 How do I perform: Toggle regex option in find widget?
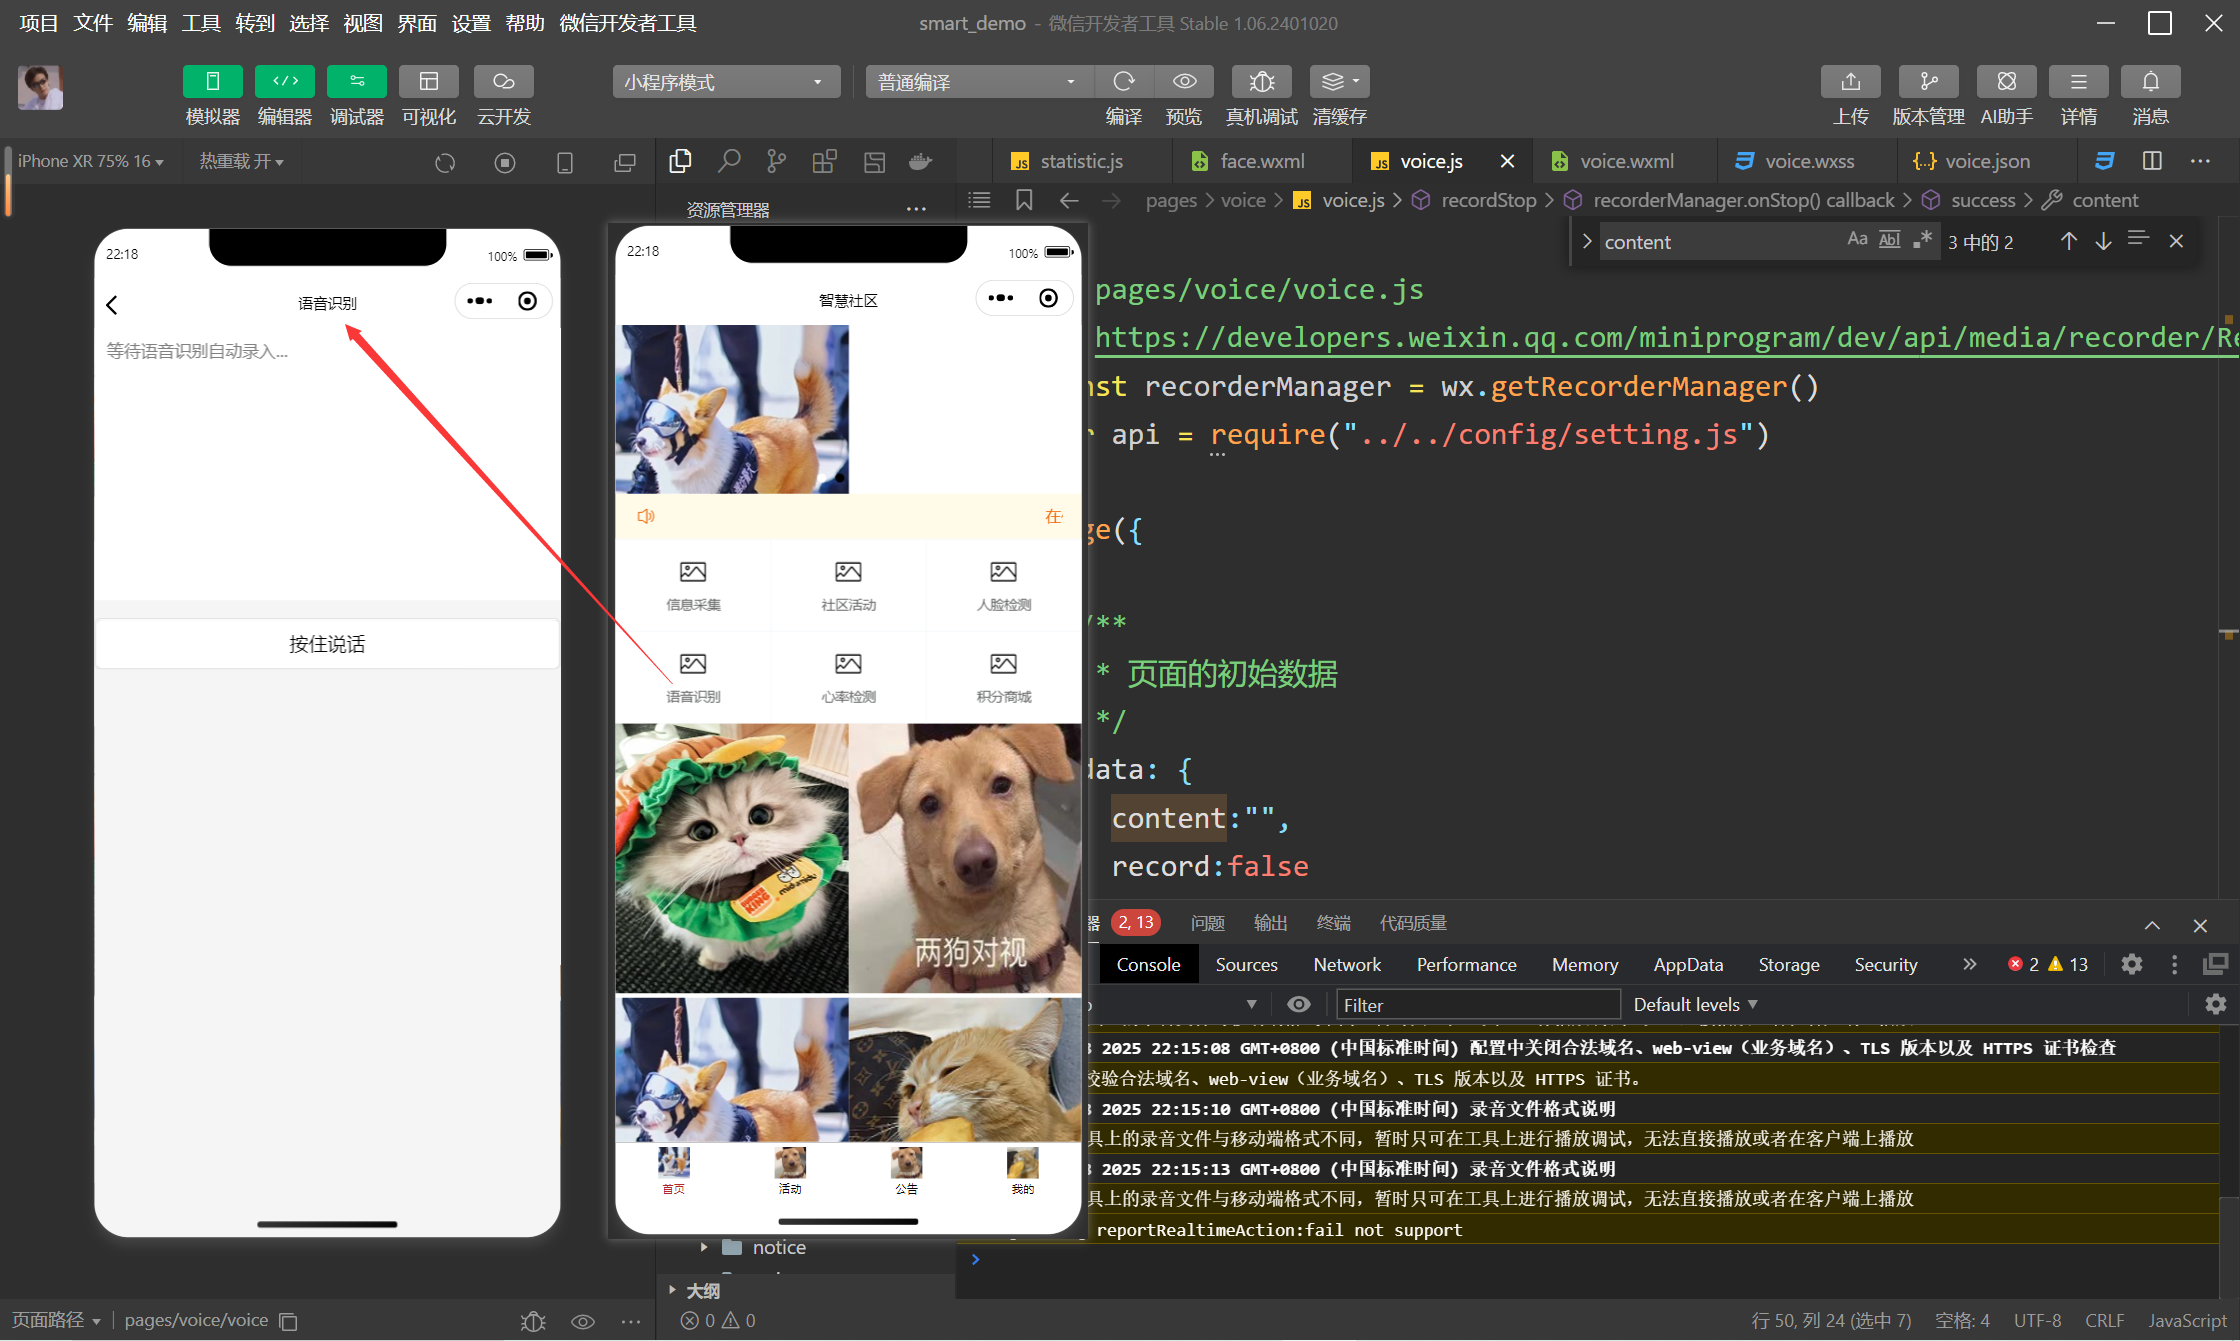click(1922, 239)
